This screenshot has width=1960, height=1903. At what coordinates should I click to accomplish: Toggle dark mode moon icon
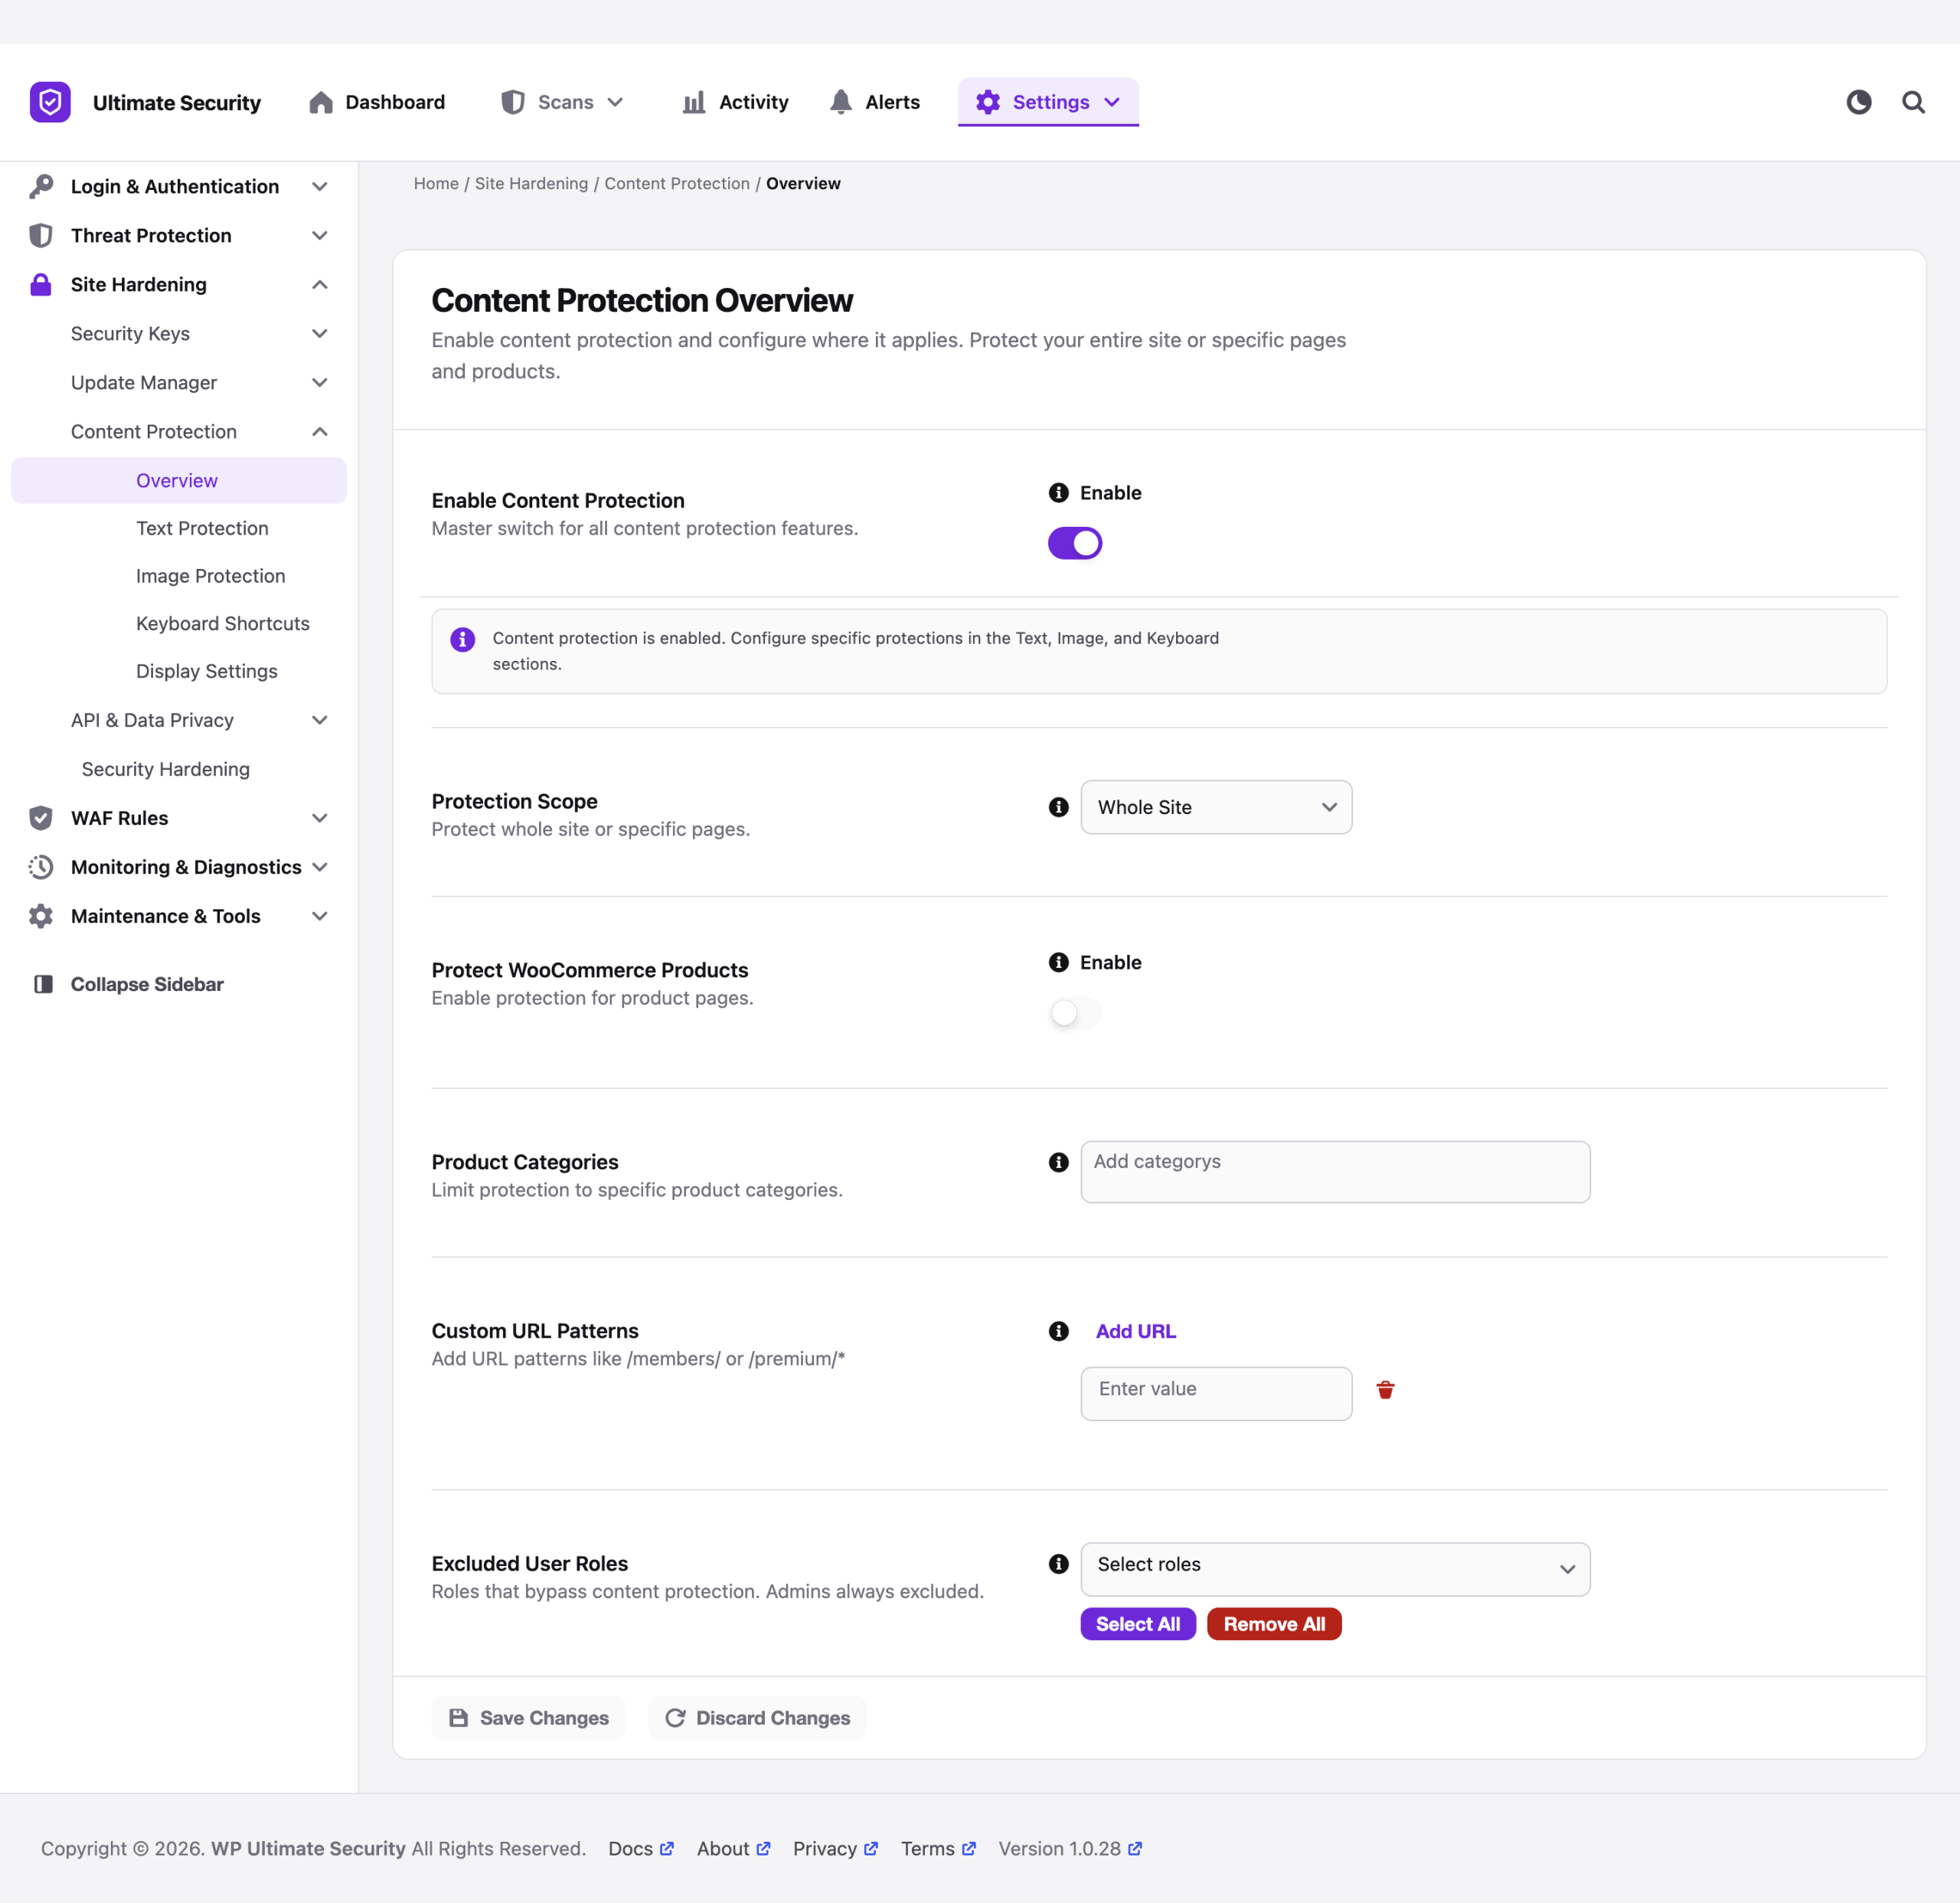[x=1858, y=102]
